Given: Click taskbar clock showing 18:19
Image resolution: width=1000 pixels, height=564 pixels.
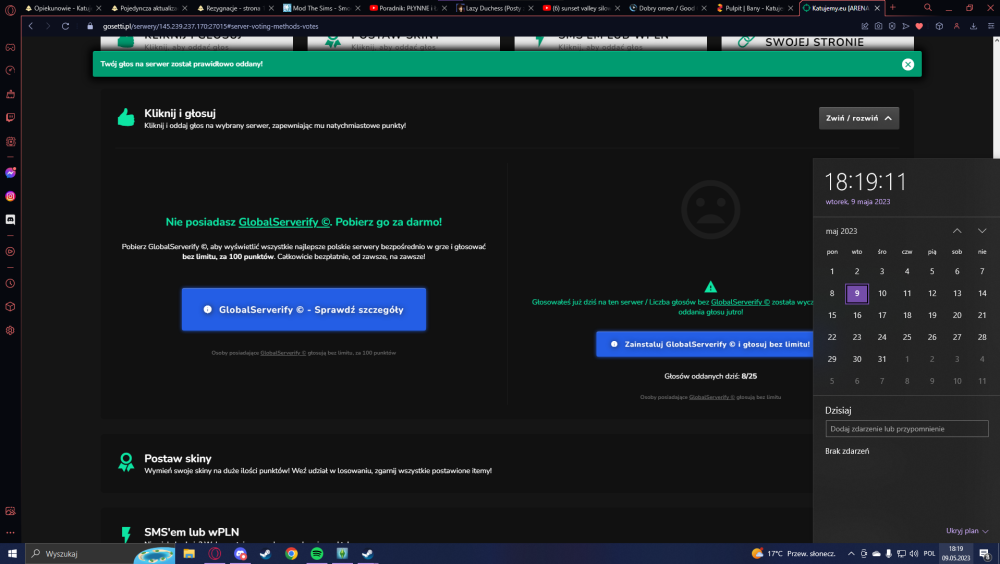Looking at the screenshot, I should [x=956, y=554].
